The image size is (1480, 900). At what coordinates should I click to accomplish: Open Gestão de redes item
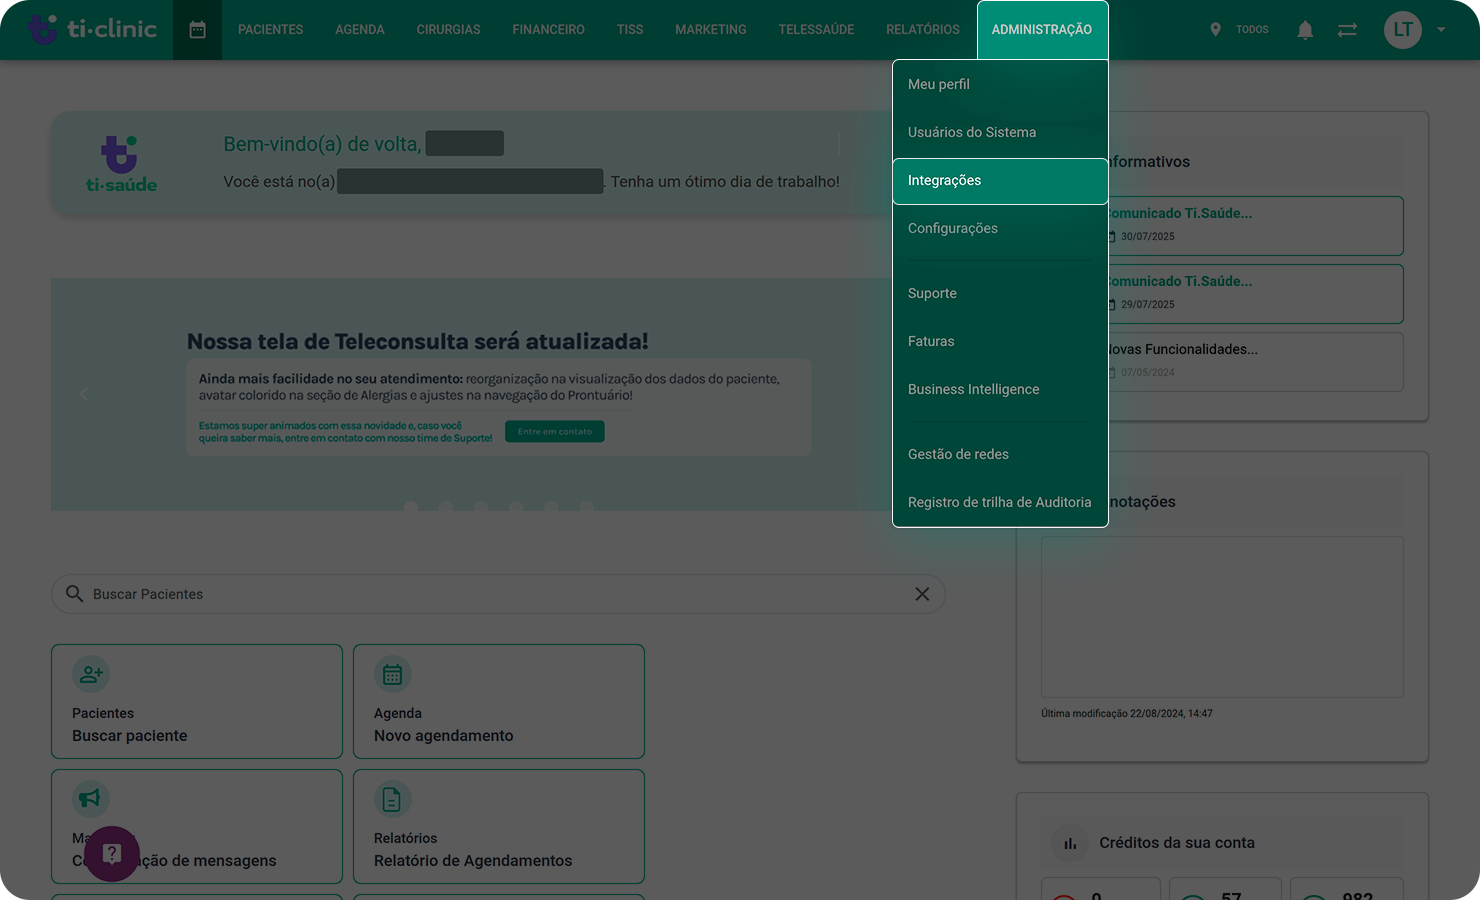click(1000, 454)
